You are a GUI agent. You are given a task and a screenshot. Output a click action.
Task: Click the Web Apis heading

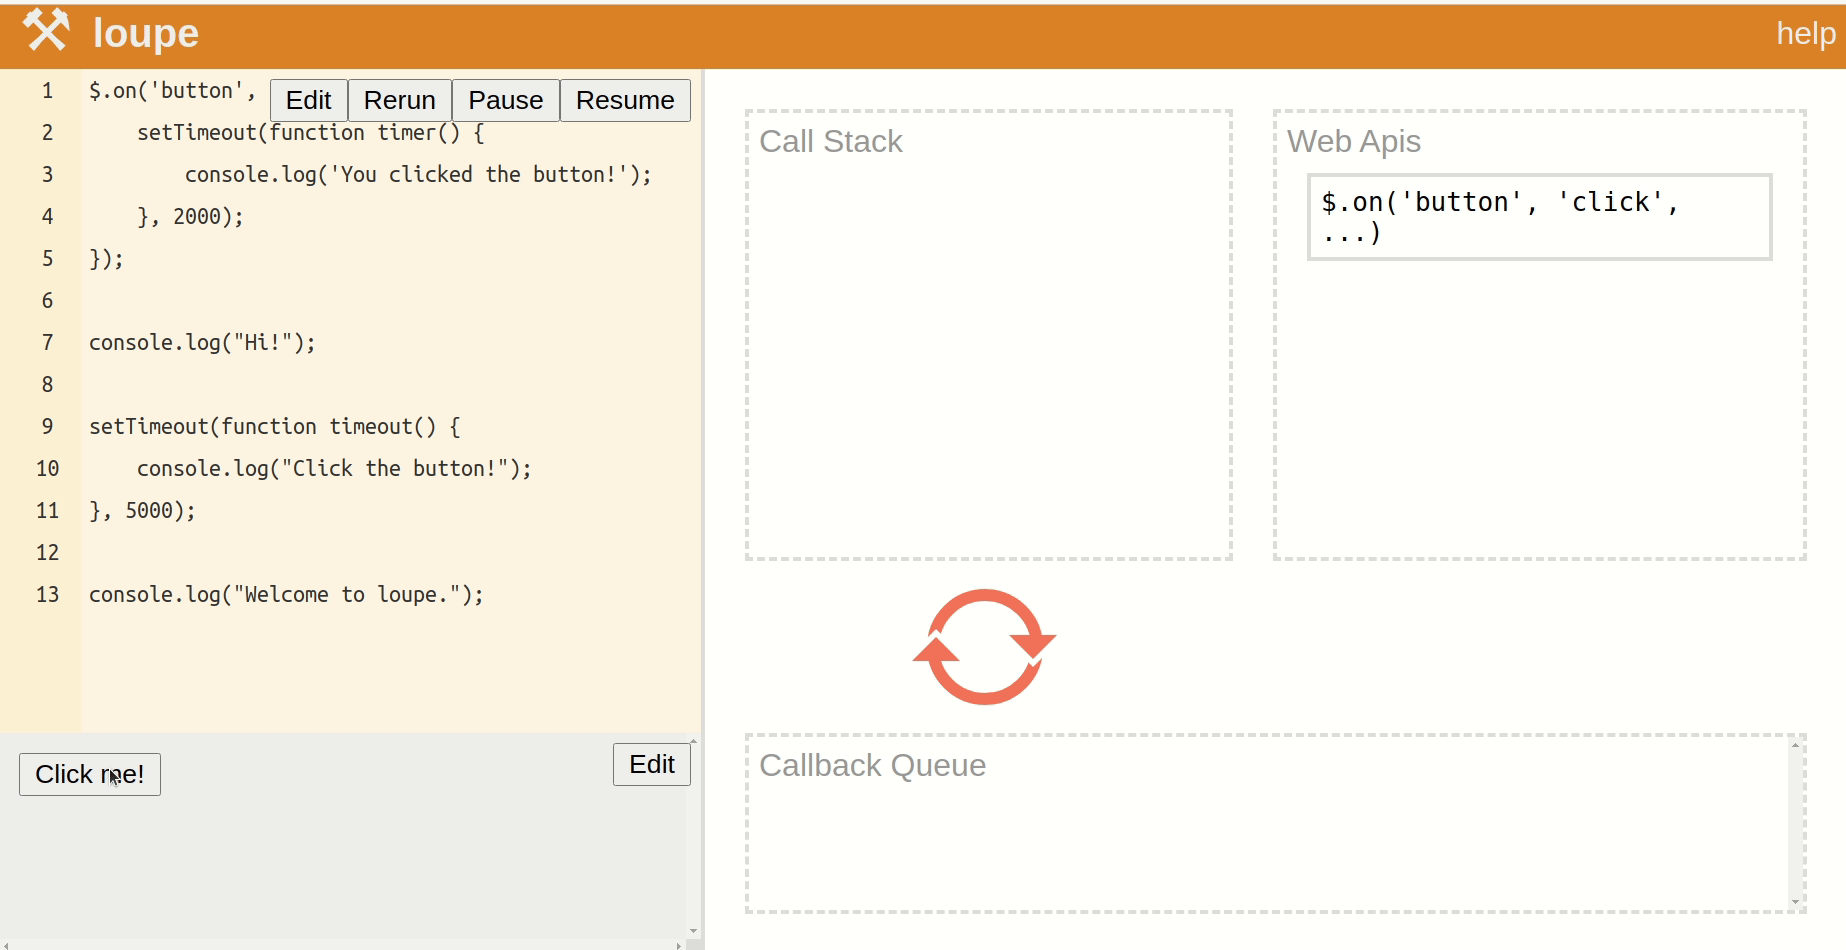[1353, 141]
